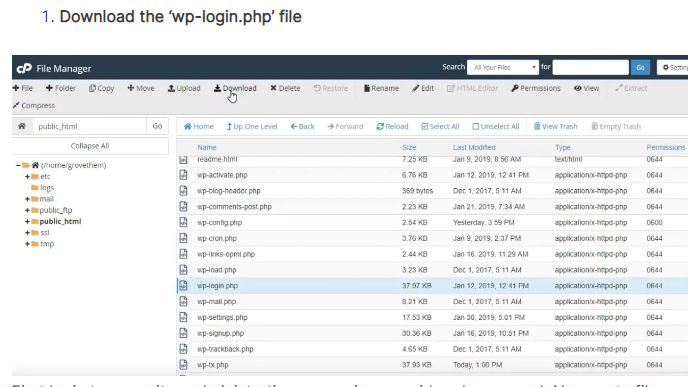Open View Trash
The width and height of the screenshot is (688, 387).
[x=555, y=126]
